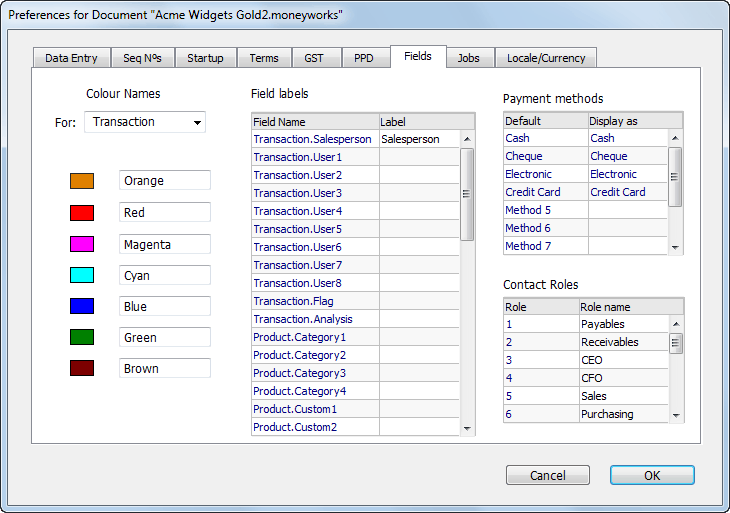Click Payment methods scroll down arrow

tap(675, 247)
